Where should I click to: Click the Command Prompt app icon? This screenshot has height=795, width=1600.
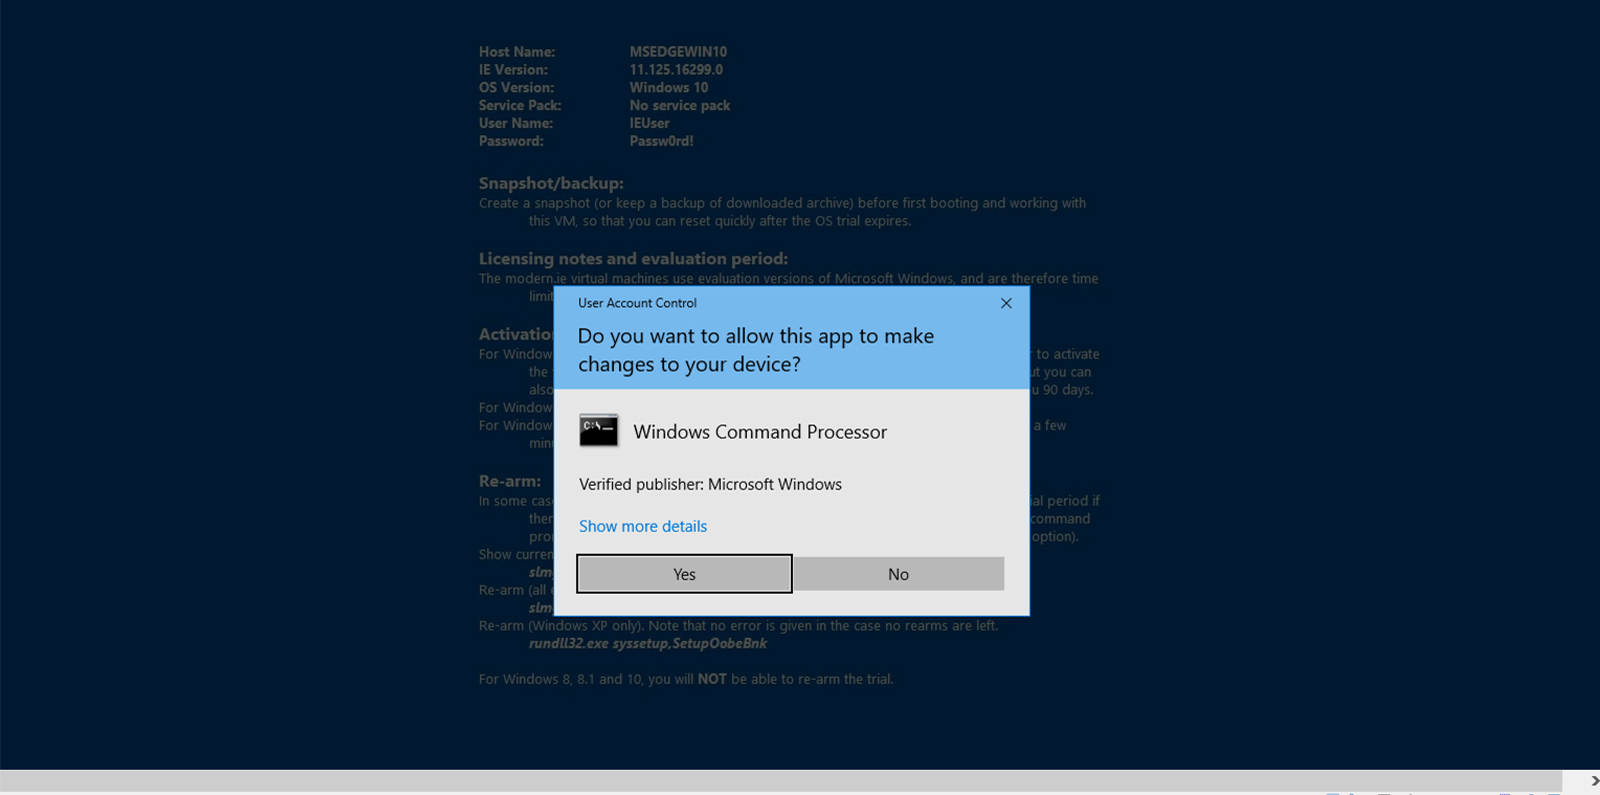coord(598,431)
